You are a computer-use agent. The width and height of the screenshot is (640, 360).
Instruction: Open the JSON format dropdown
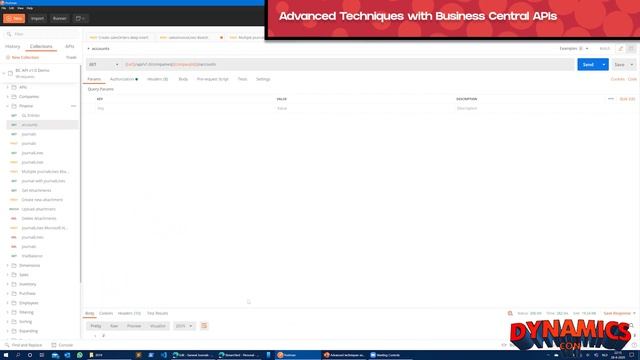pyautogui.click(x=184, y=326)
